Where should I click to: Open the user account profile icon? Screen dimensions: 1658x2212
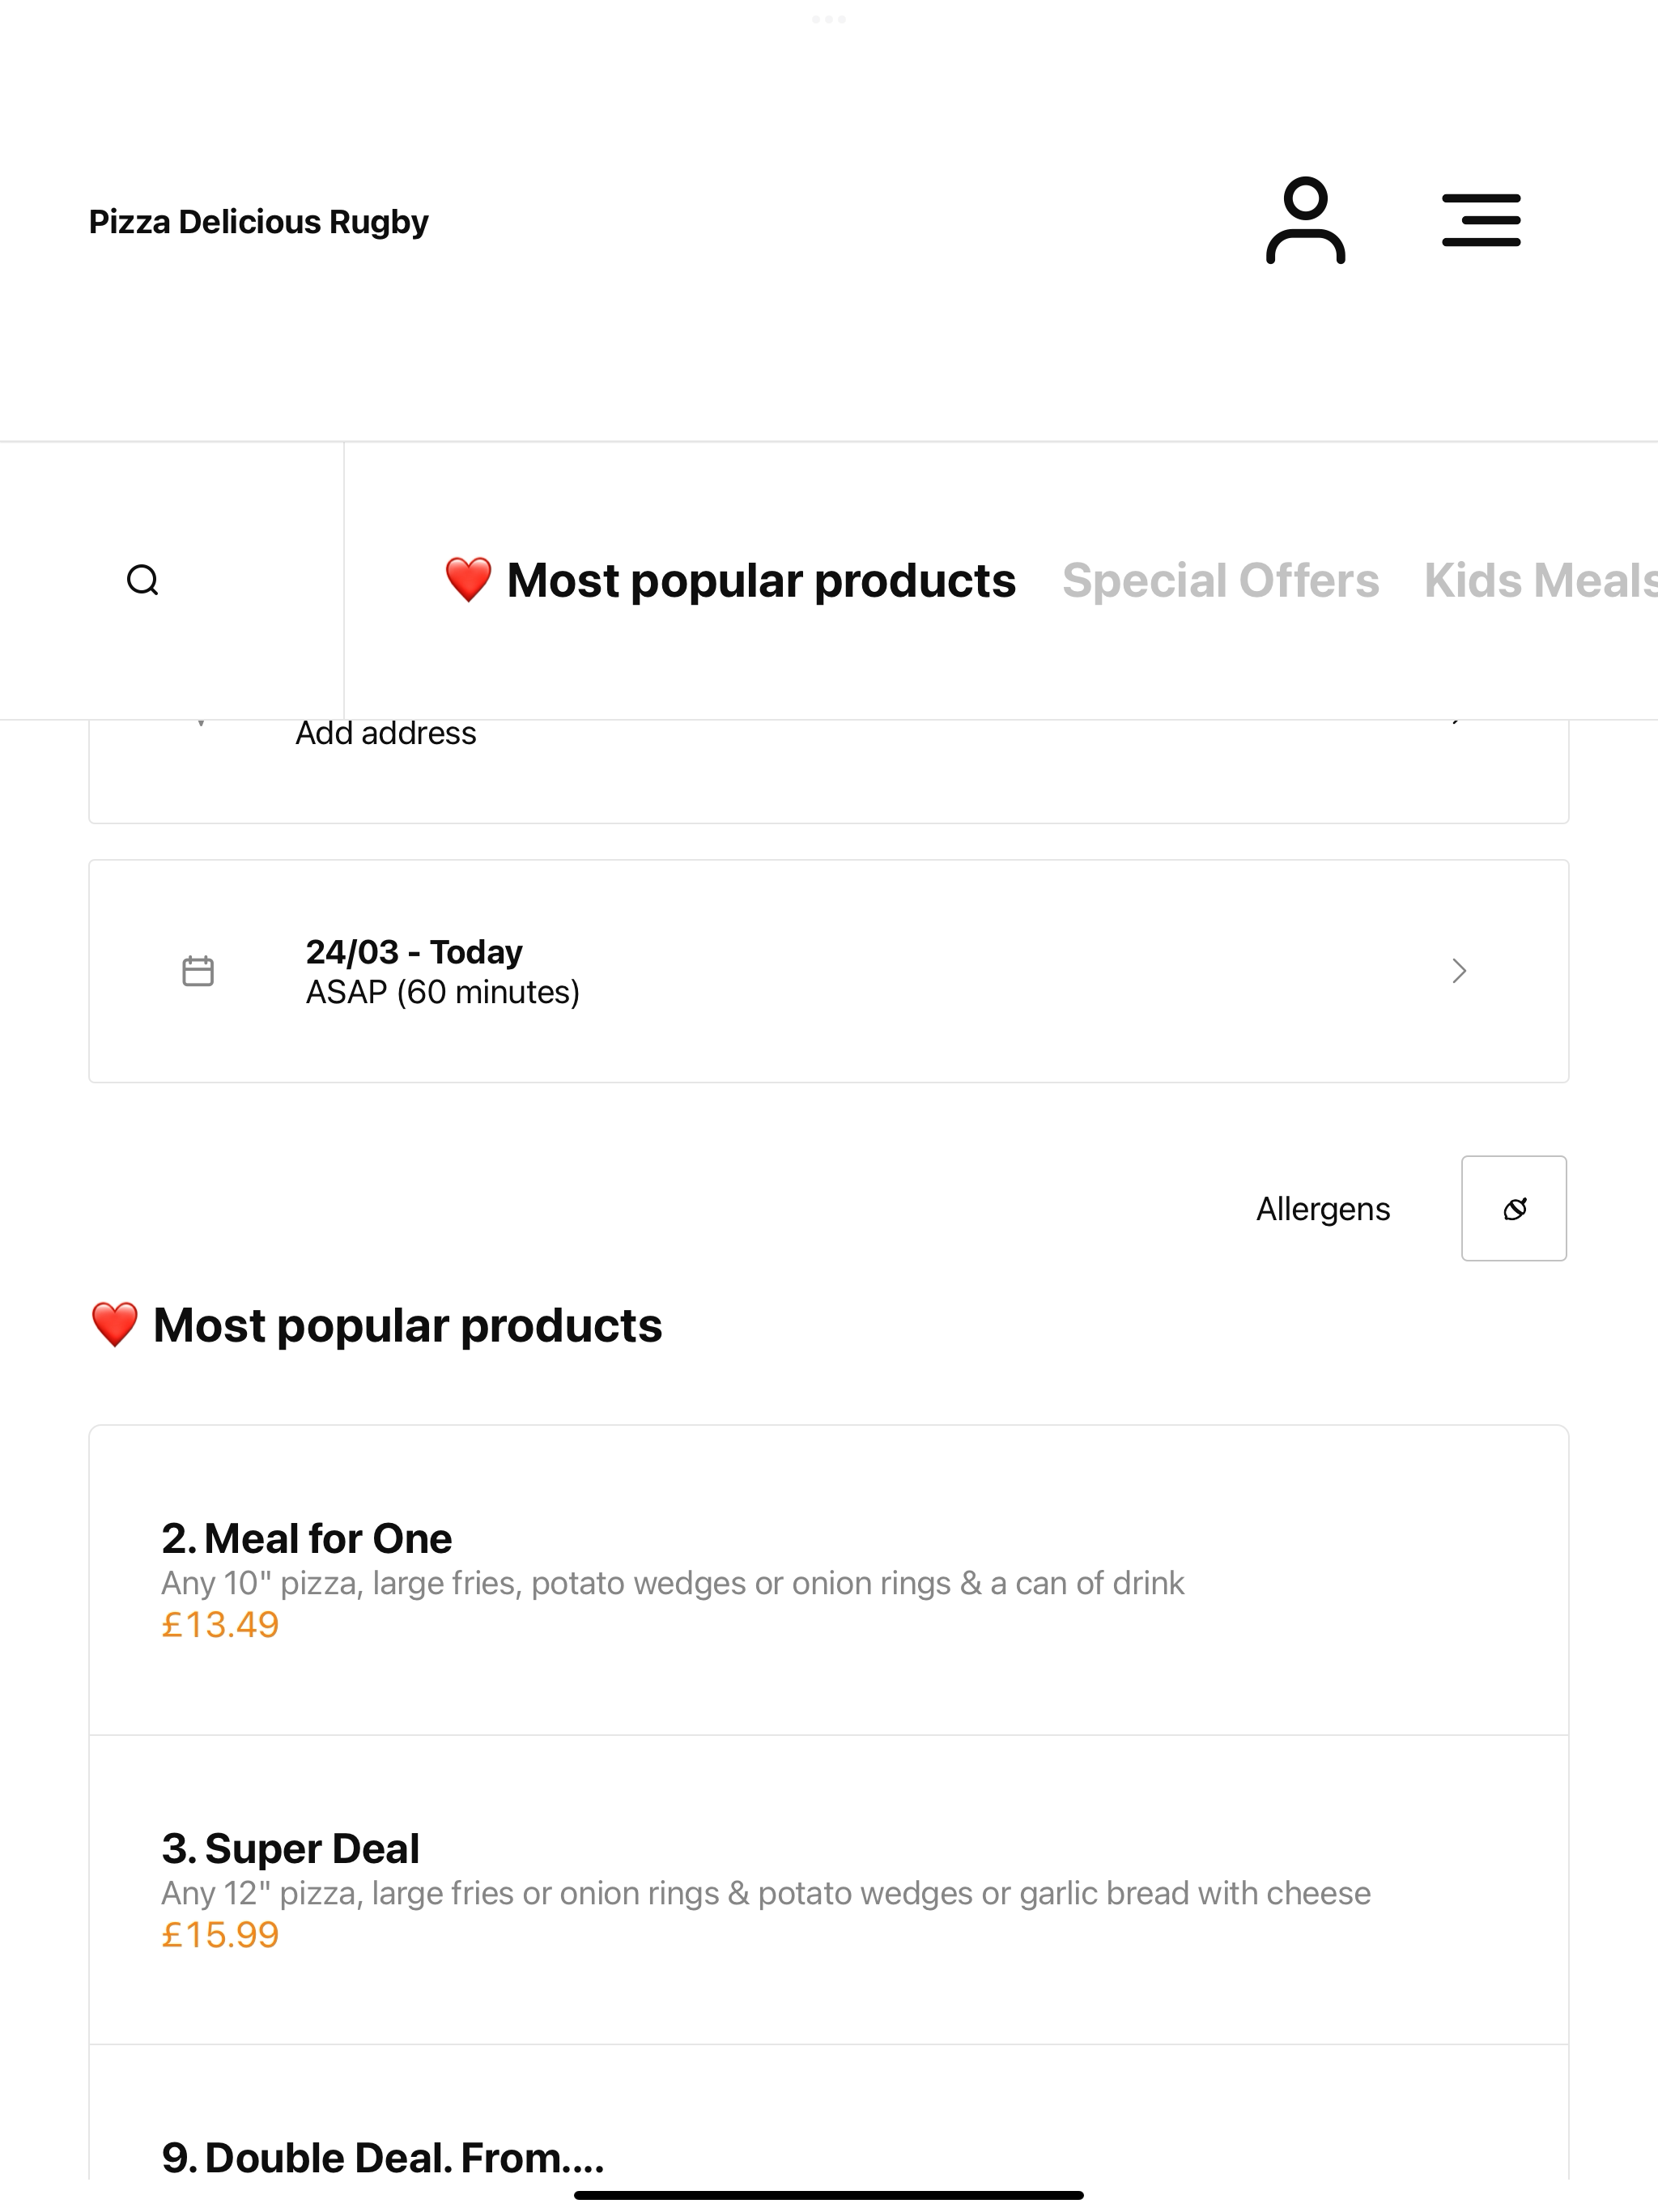pos(1305,221)
